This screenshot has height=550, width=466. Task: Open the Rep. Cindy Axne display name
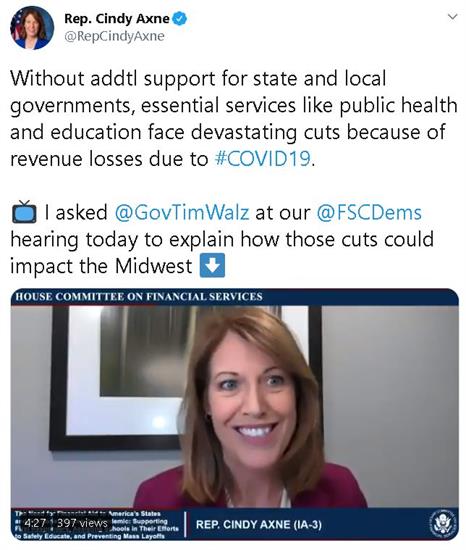(x=117, y=19)
